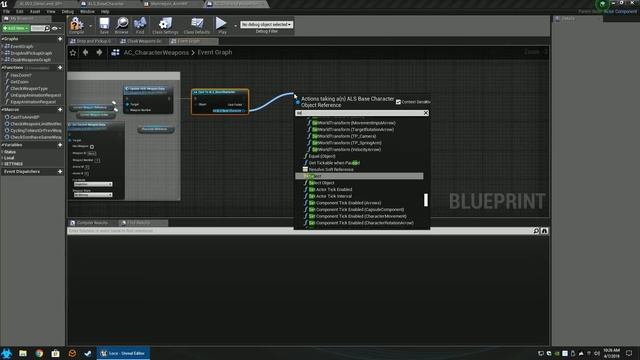Click the Windows Start button
The image size is (640, 360).
tap(7, 353)
